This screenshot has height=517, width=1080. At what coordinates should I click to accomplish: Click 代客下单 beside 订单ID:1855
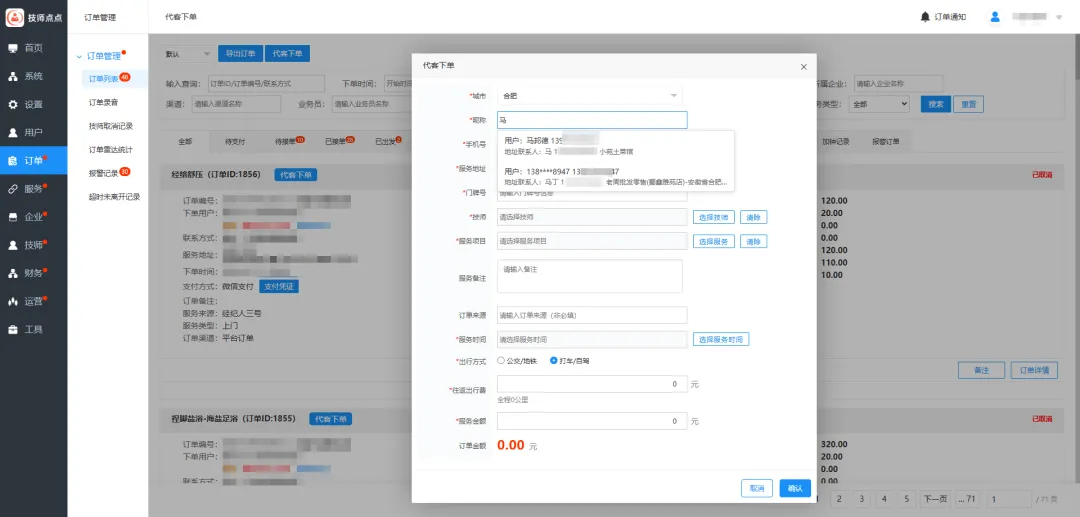pyautogui.click(x=330, y=419)
